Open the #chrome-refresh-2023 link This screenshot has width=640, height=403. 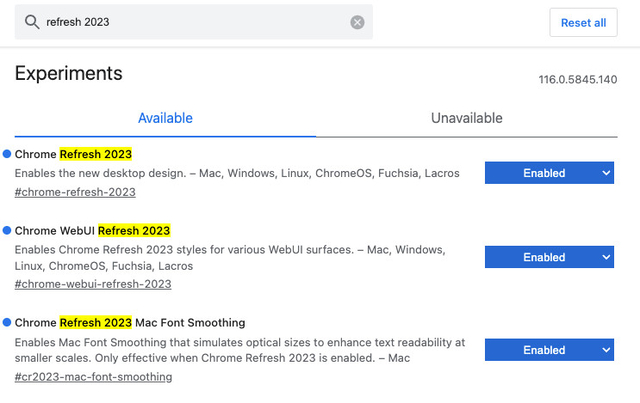point(75,192)
